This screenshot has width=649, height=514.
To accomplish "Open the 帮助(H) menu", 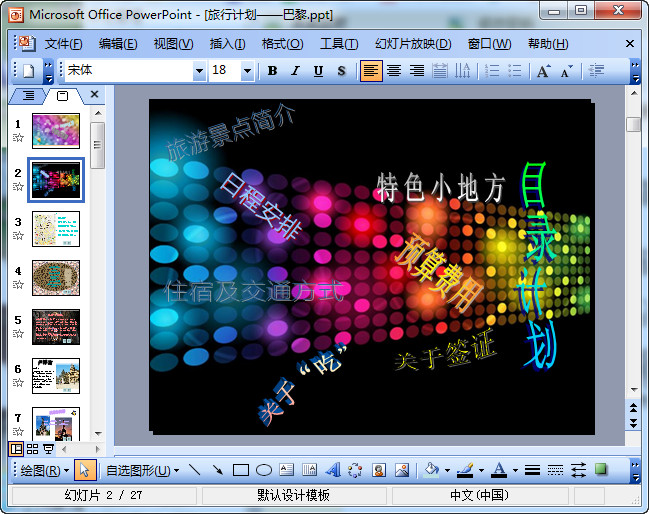I will coord(548,44).
